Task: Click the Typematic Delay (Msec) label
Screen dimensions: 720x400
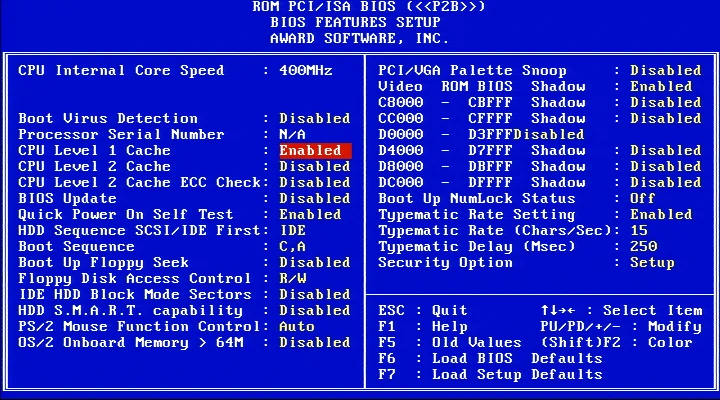Action: (x=477, y=247)
